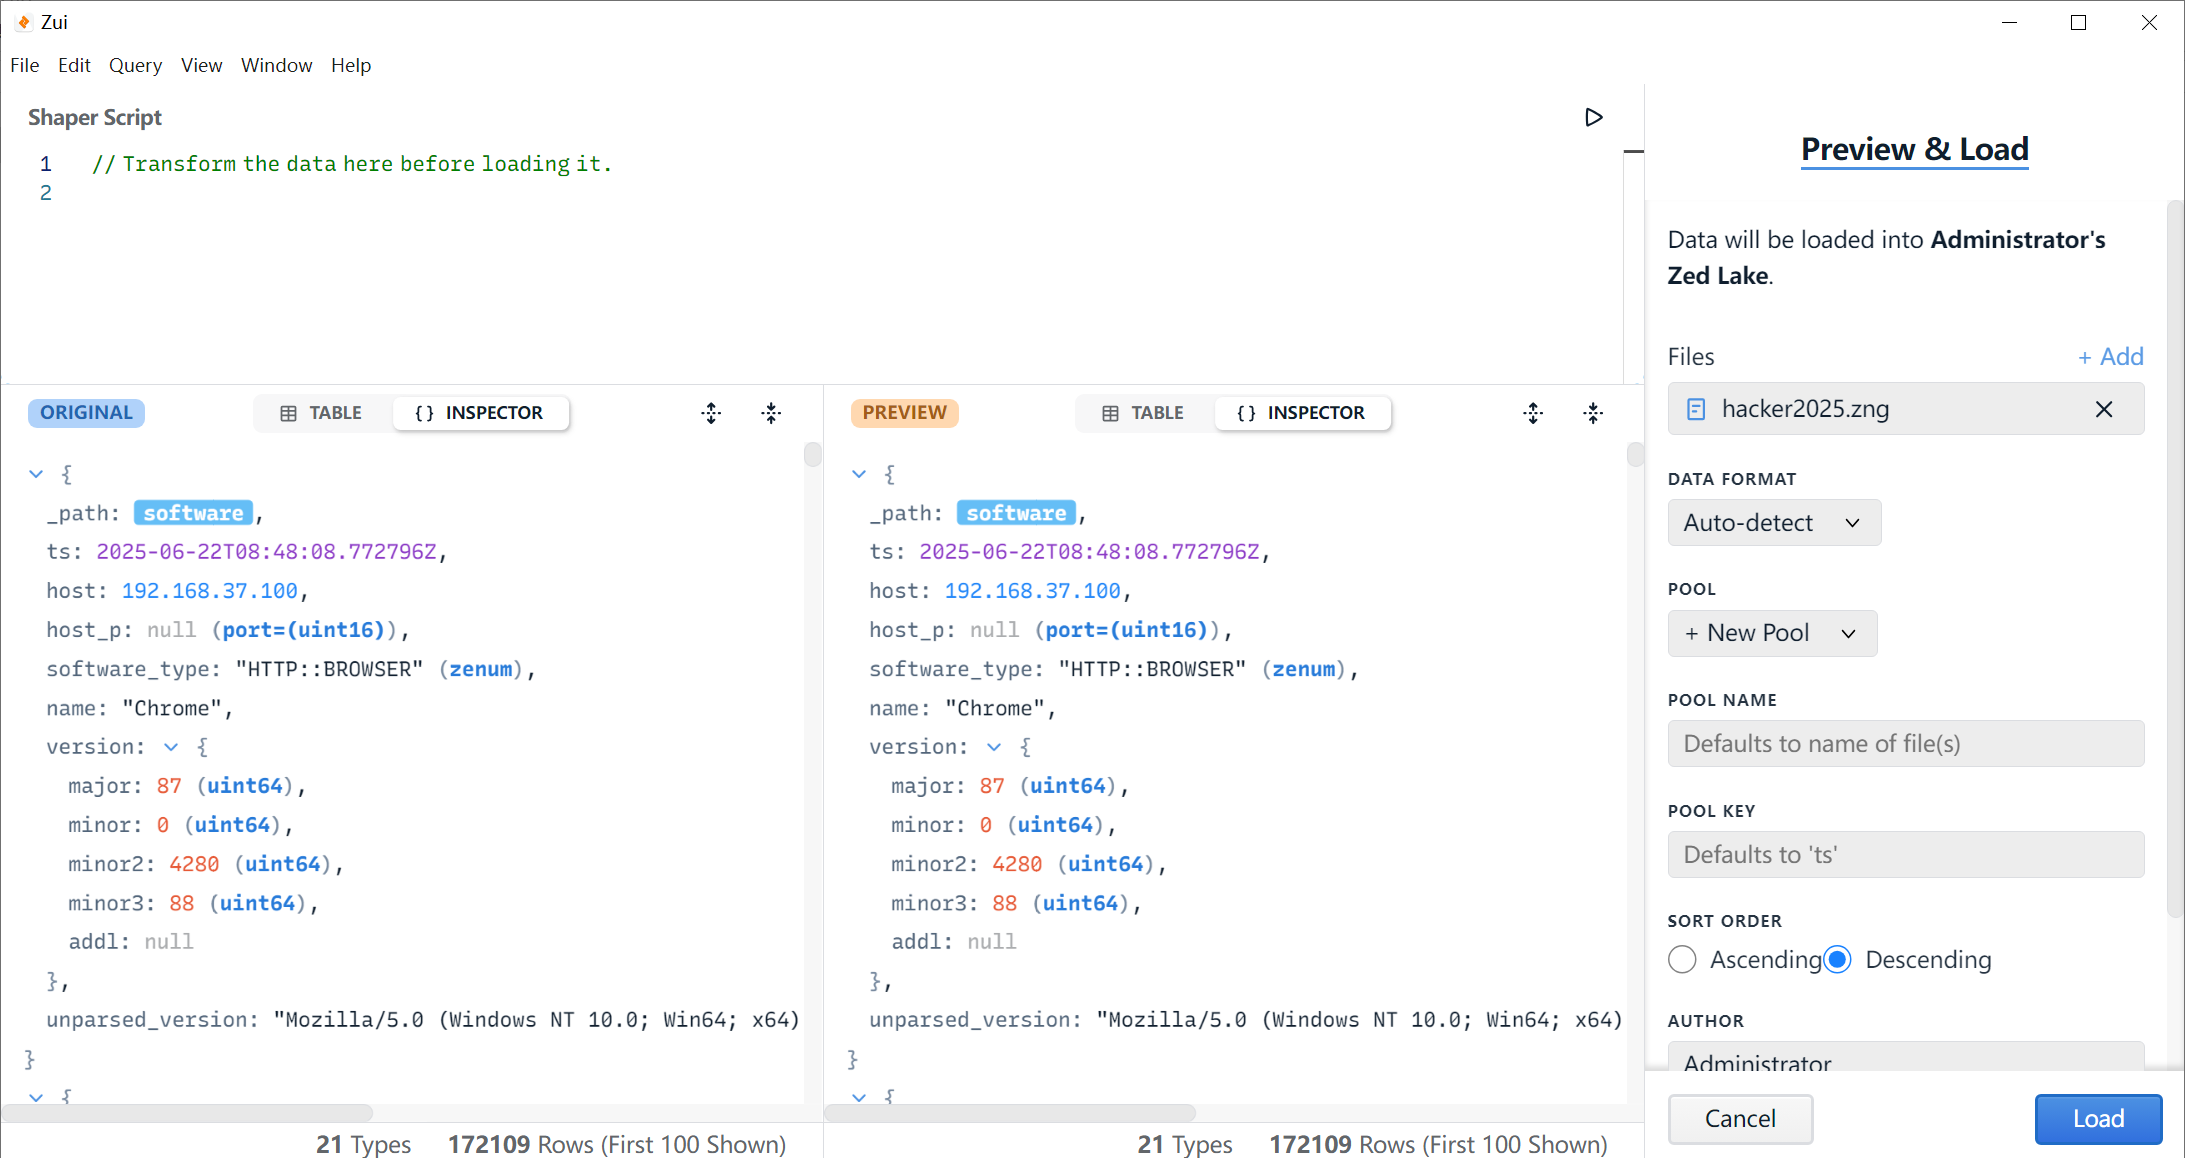Click expand all icon in Original pane
This screenshot has width=2185, height=1158.
coord(711,413)
